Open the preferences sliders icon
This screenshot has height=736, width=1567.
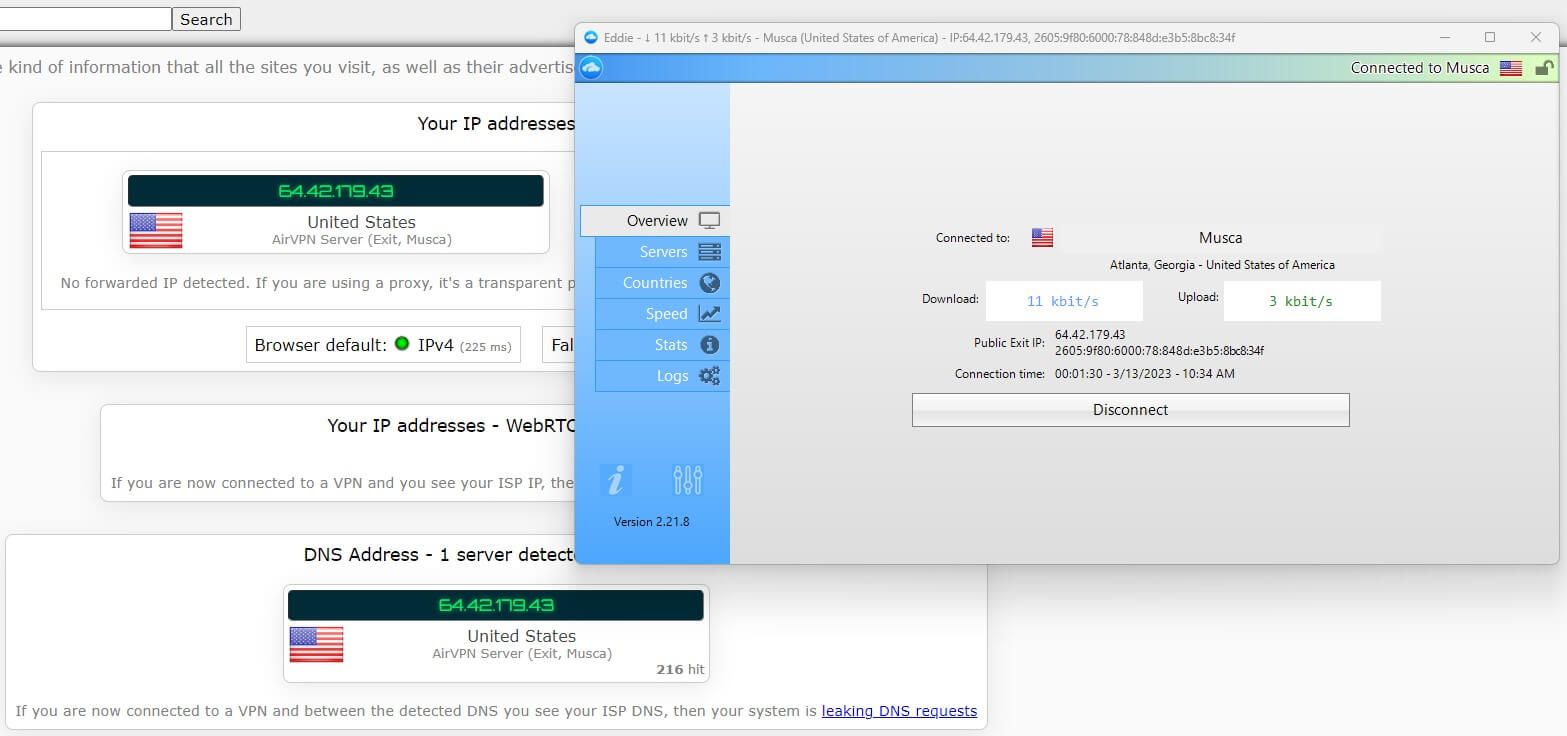pos(688,481)
